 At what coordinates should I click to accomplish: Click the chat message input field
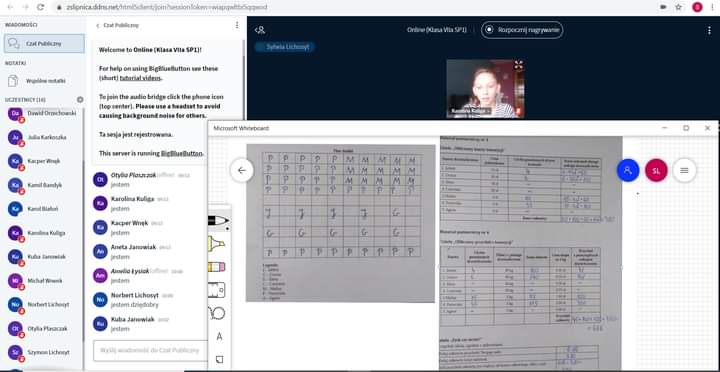[150, 350]
